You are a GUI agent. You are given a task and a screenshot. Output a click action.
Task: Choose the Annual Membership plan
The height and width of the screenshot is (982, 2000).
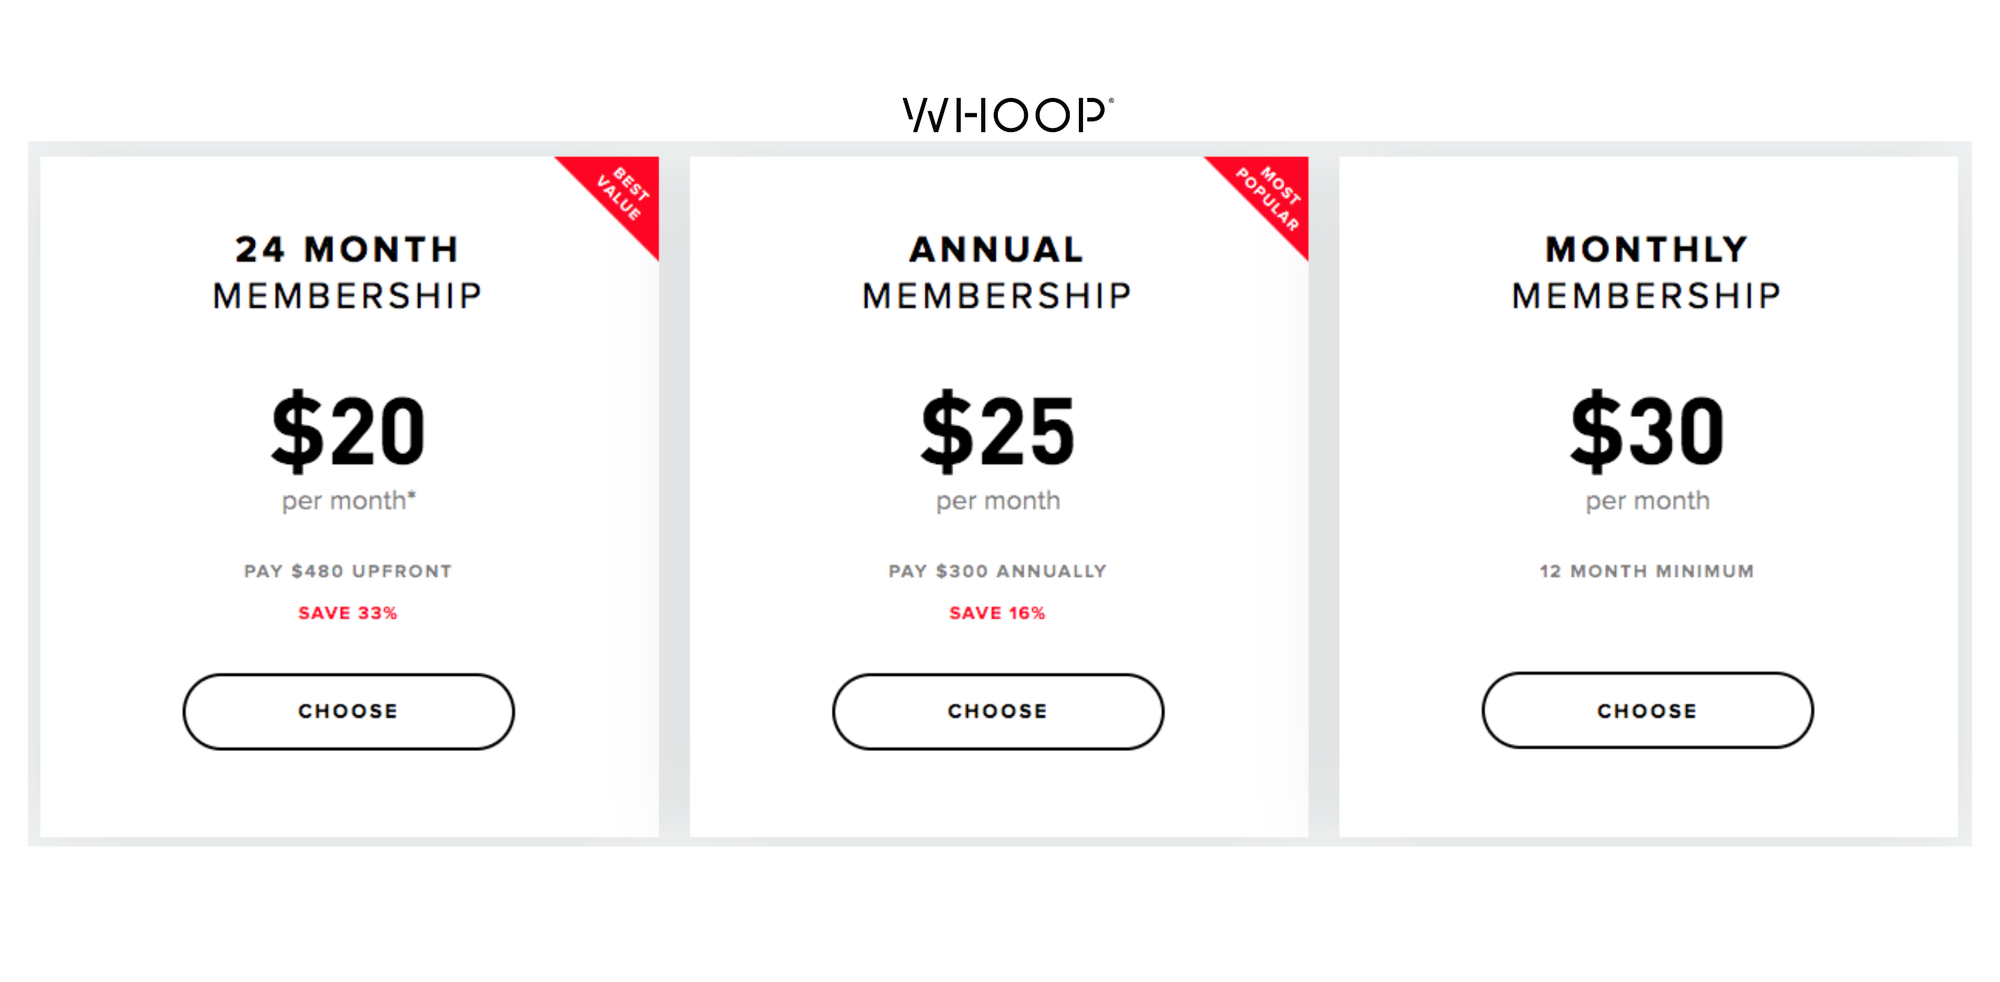point(997,711)
